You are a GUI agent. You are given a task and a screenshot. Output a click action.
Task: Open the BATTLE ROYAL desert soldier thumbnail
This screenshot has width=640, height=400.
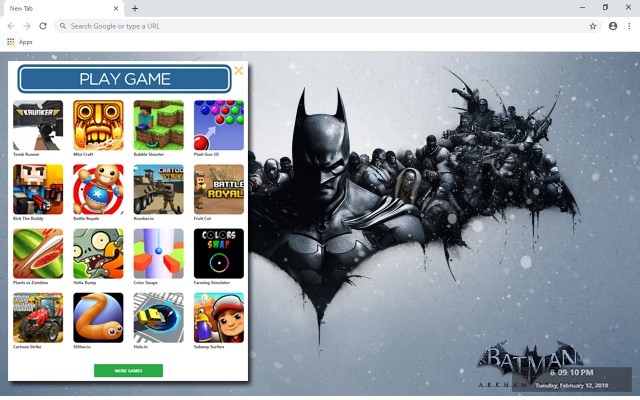coord(219,189)
